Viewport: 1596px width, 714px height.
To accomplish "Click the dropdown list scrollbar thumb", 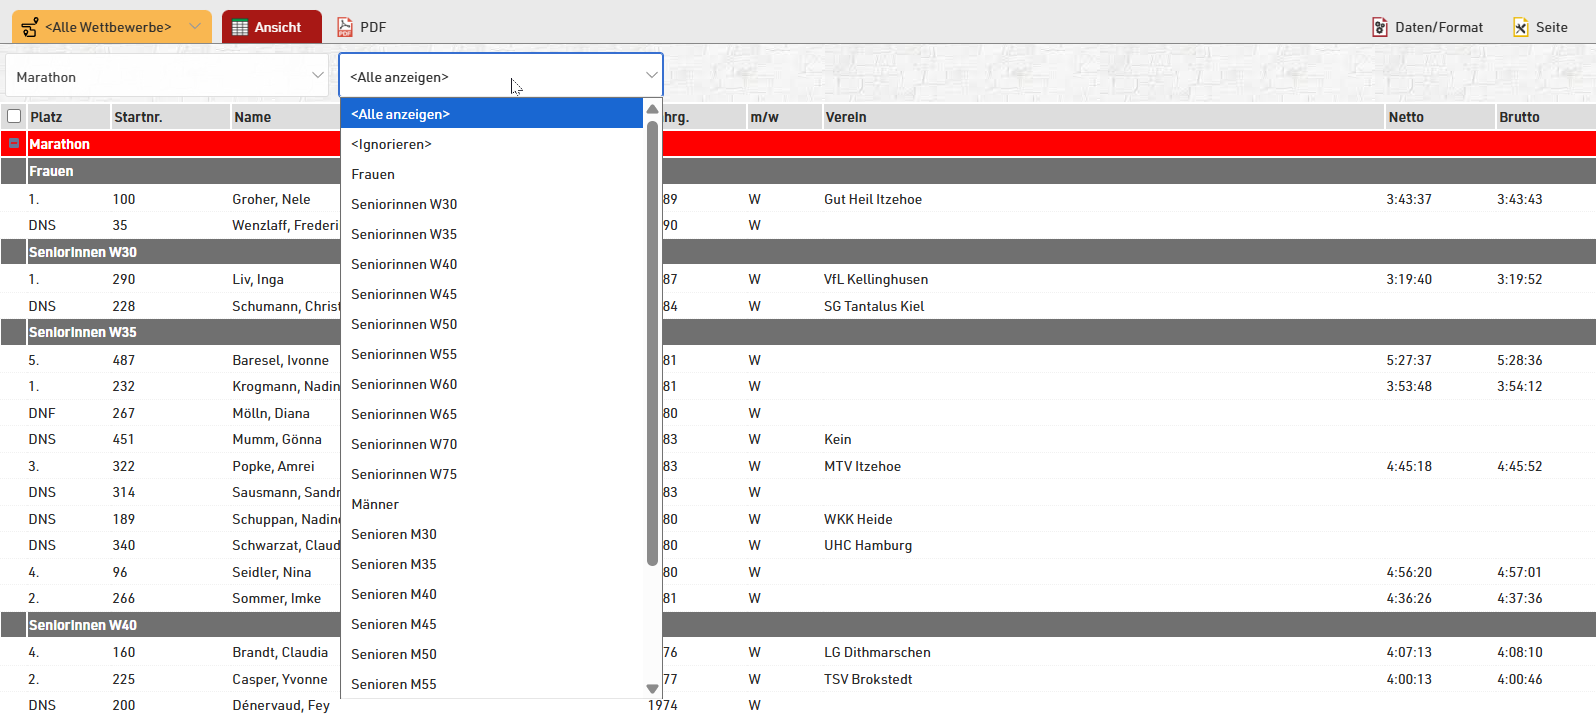I will pyautogui.click(x=652, y=340).
